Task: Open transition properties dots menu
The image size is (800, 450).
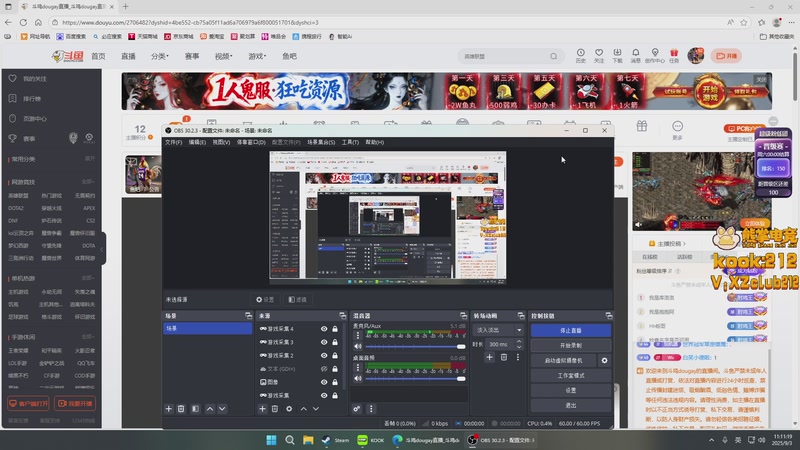Action: [x=518, y=357]
